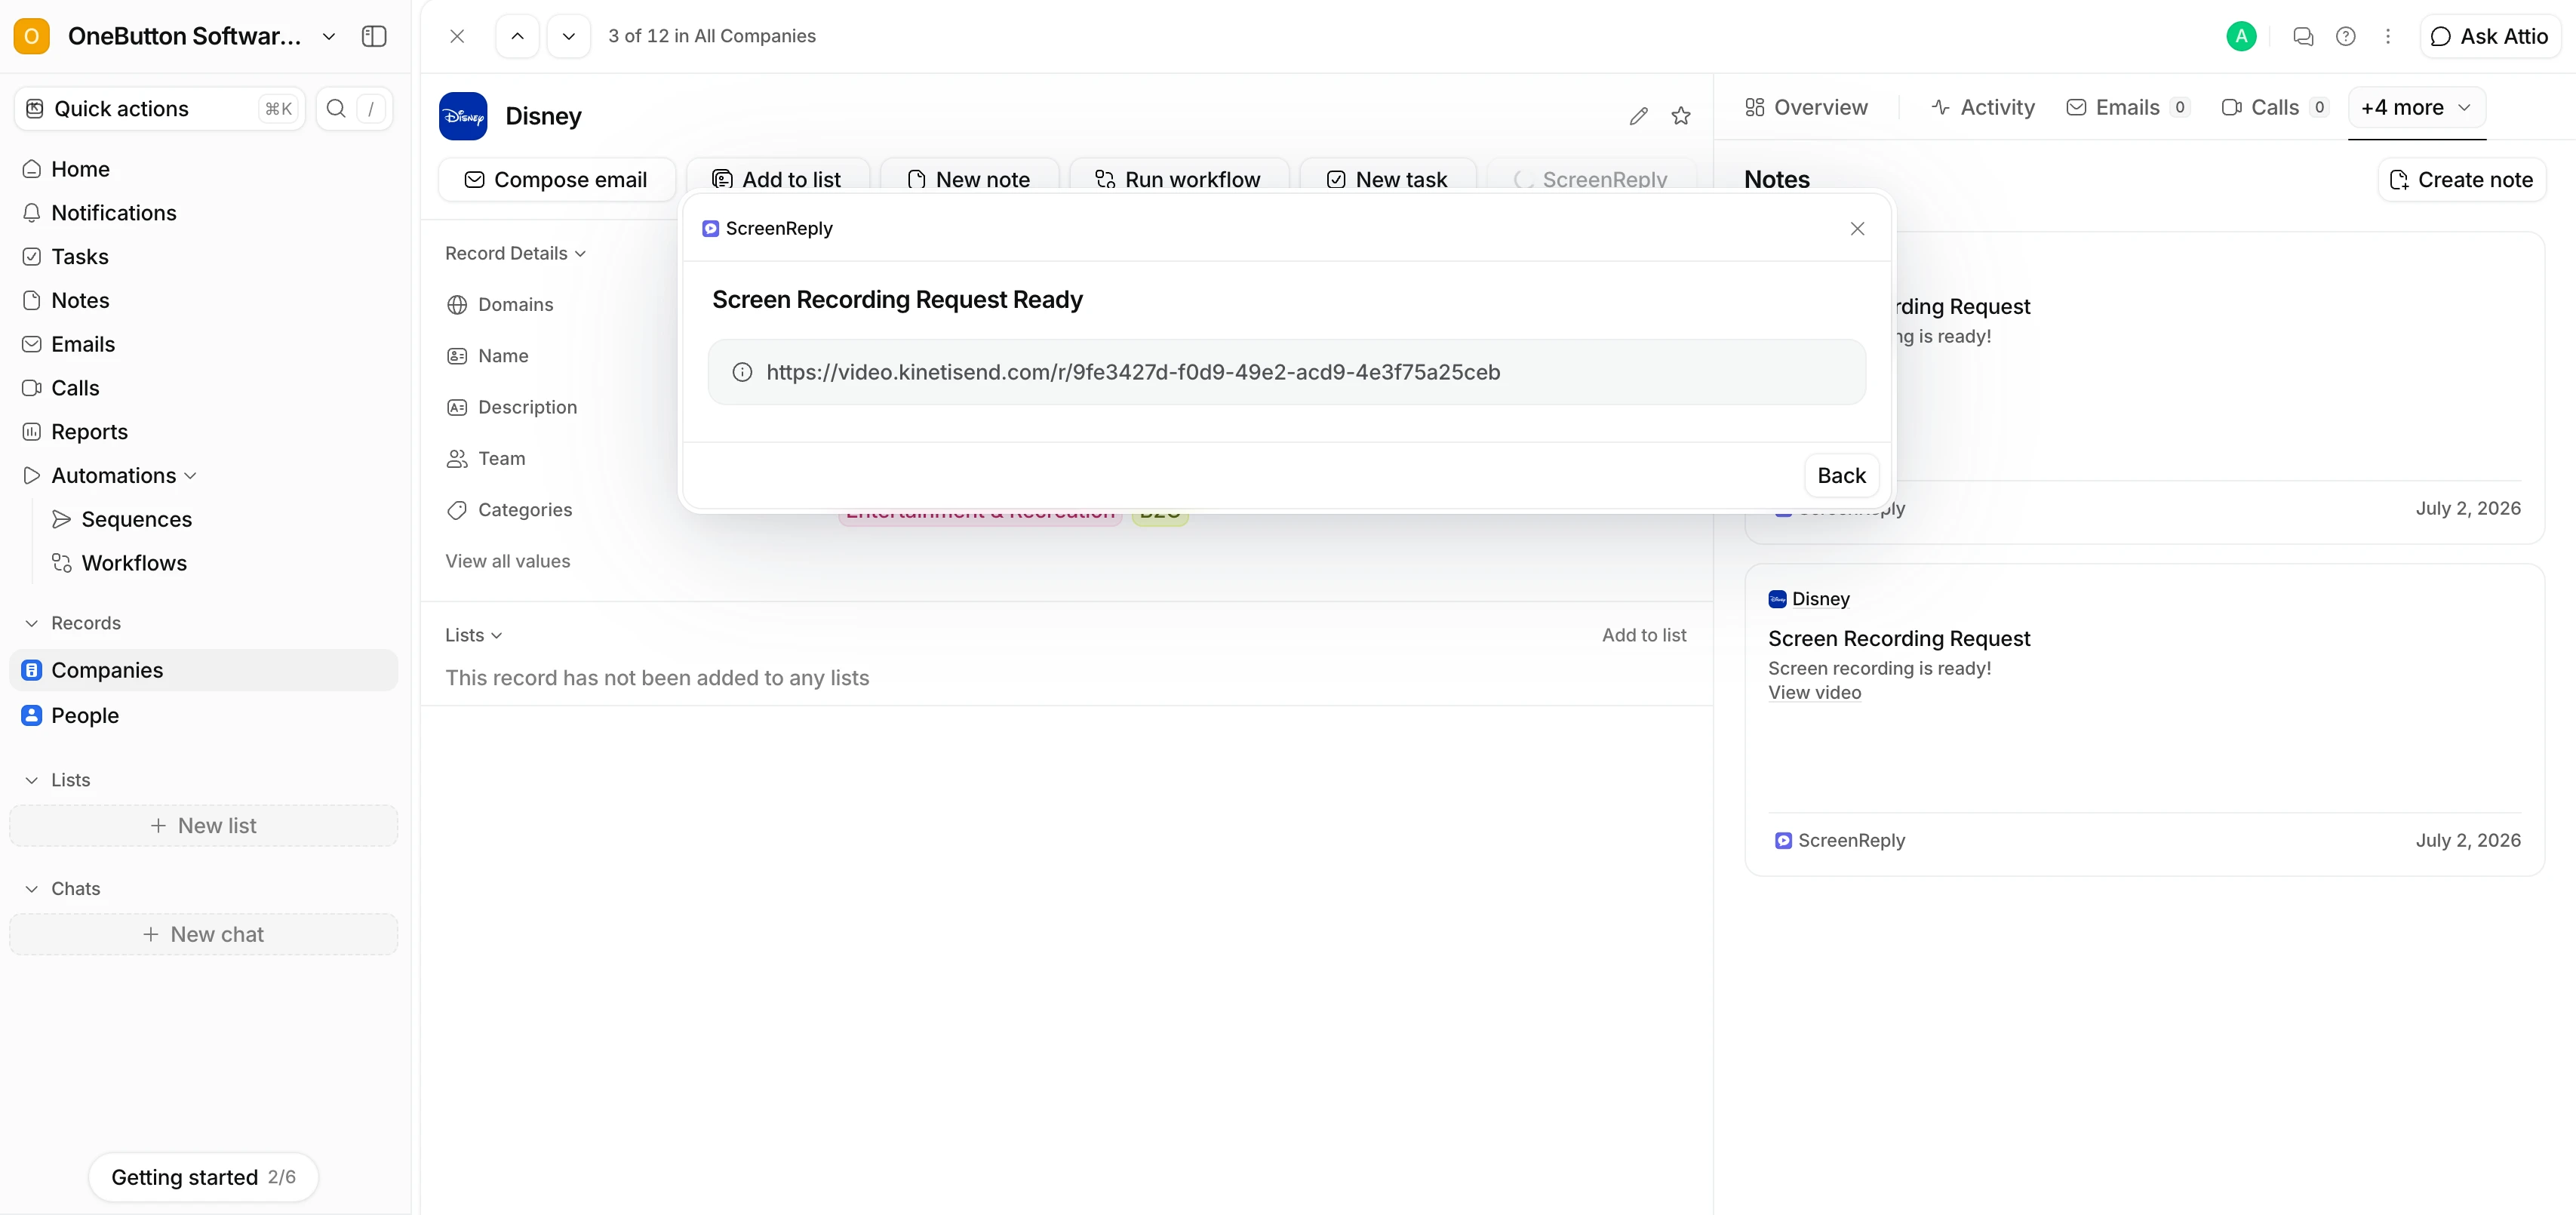This screenshot has width=2576, height=1215.
Task: Click Disney tag in second note card
Action: (x=1809, y=599)
